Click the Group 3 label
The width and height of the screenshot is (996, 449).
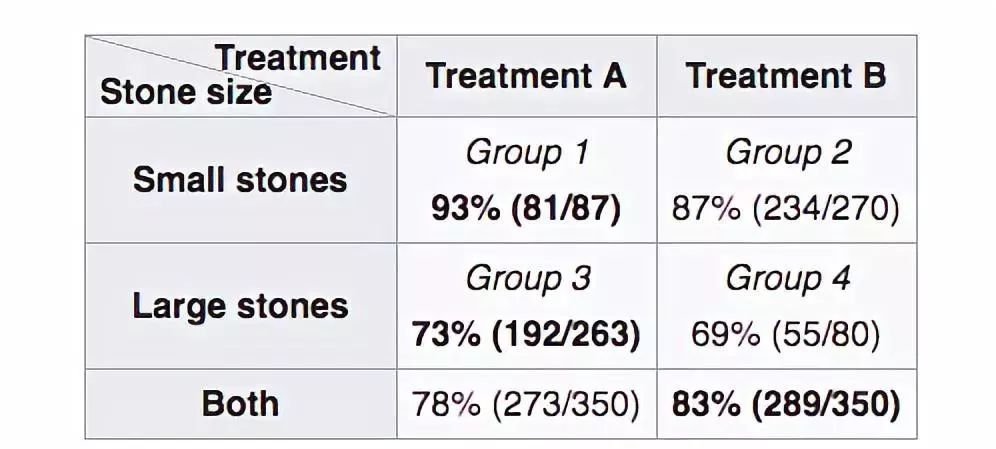pos(527,278)
